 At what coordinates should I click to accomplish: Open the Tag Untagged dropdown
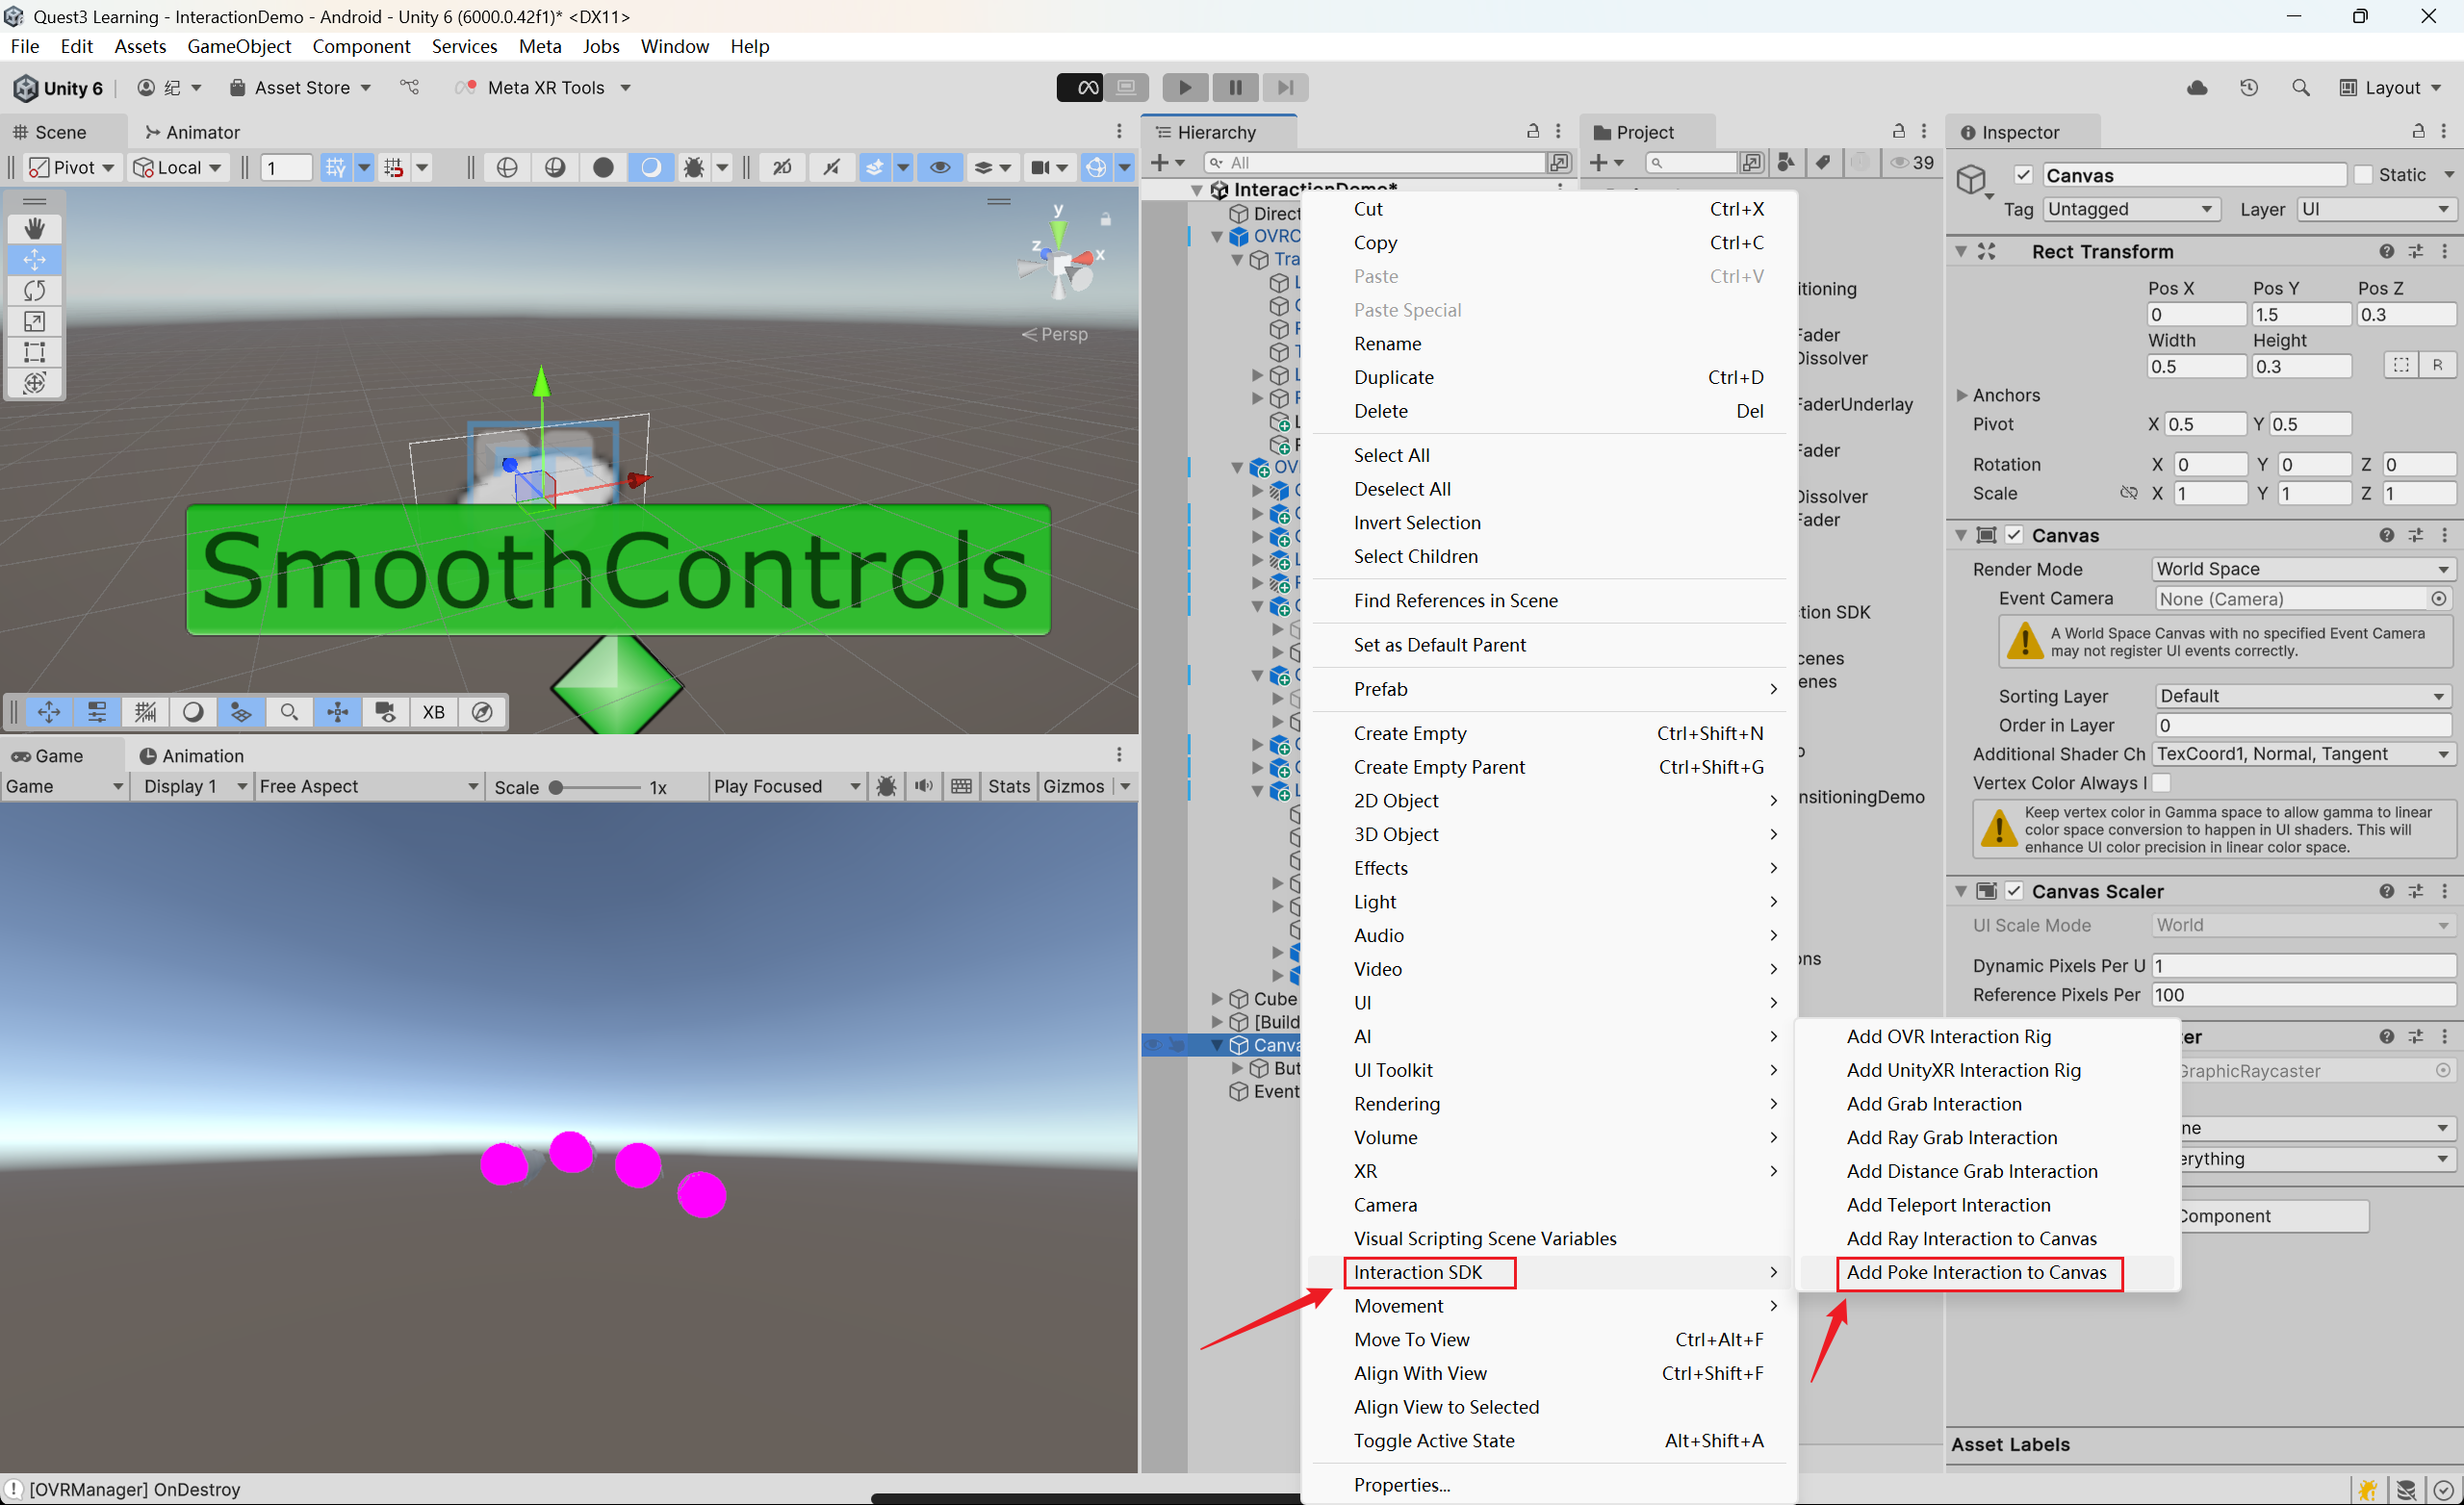point(2131,209)
